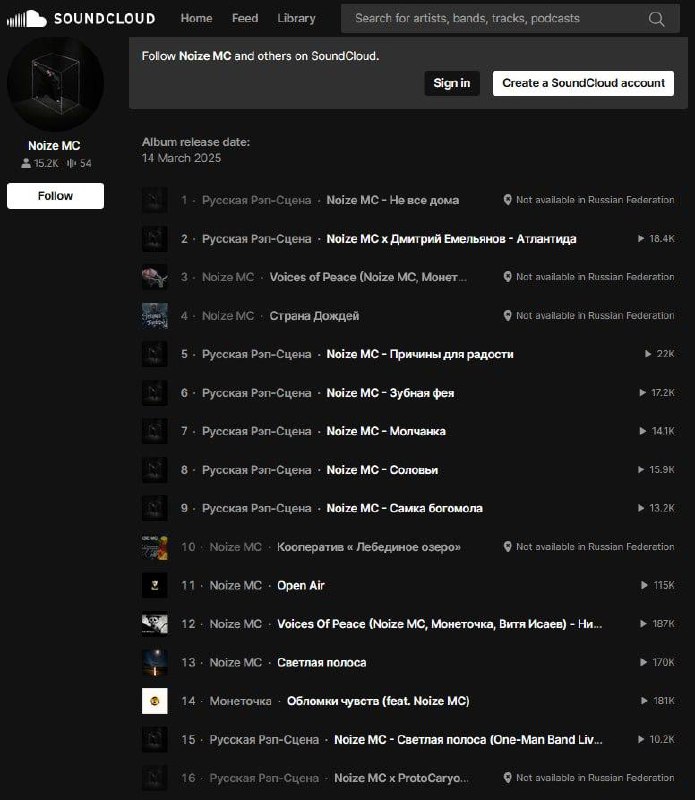The image size is (695, 800).
Task: Location pin icon on track 1 Не все дома
Action: pyautogui.click(x=507, y=199)
